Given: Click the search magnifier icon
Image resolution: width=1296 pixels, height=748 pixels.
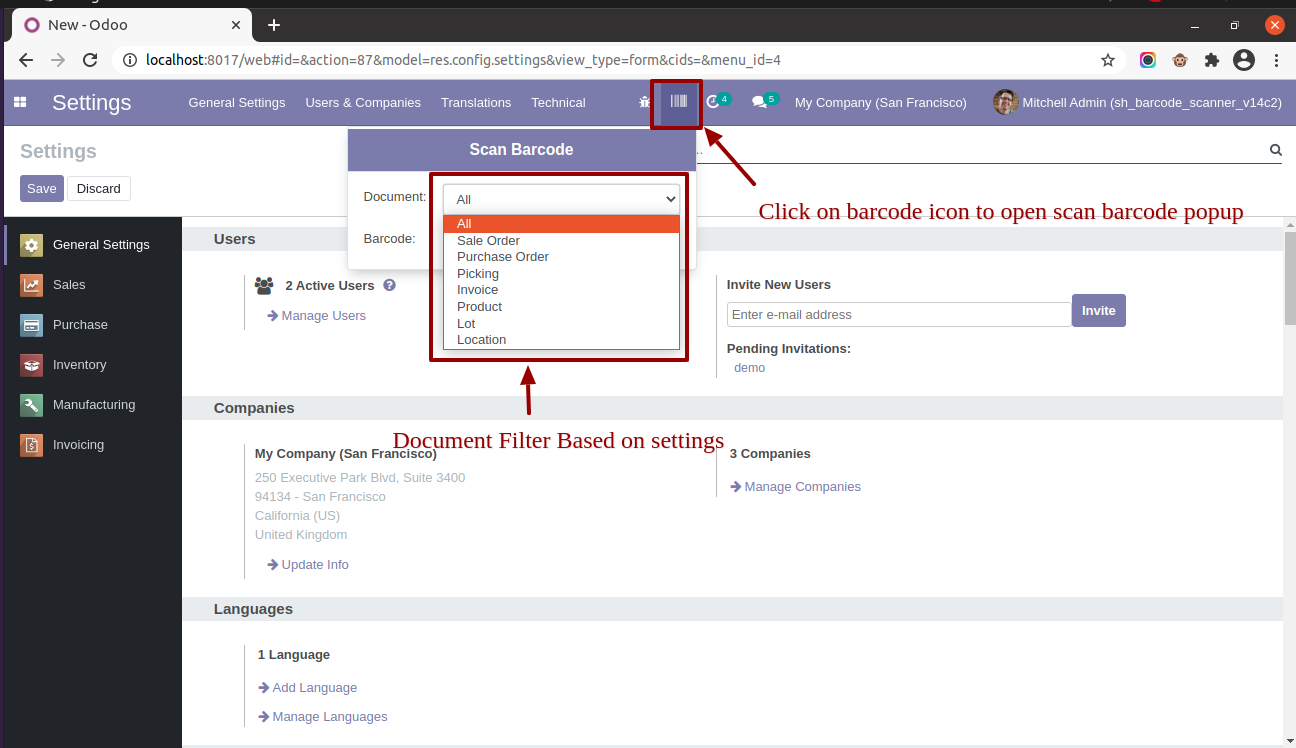Looking at the screenshot, I should (1276, 150).
